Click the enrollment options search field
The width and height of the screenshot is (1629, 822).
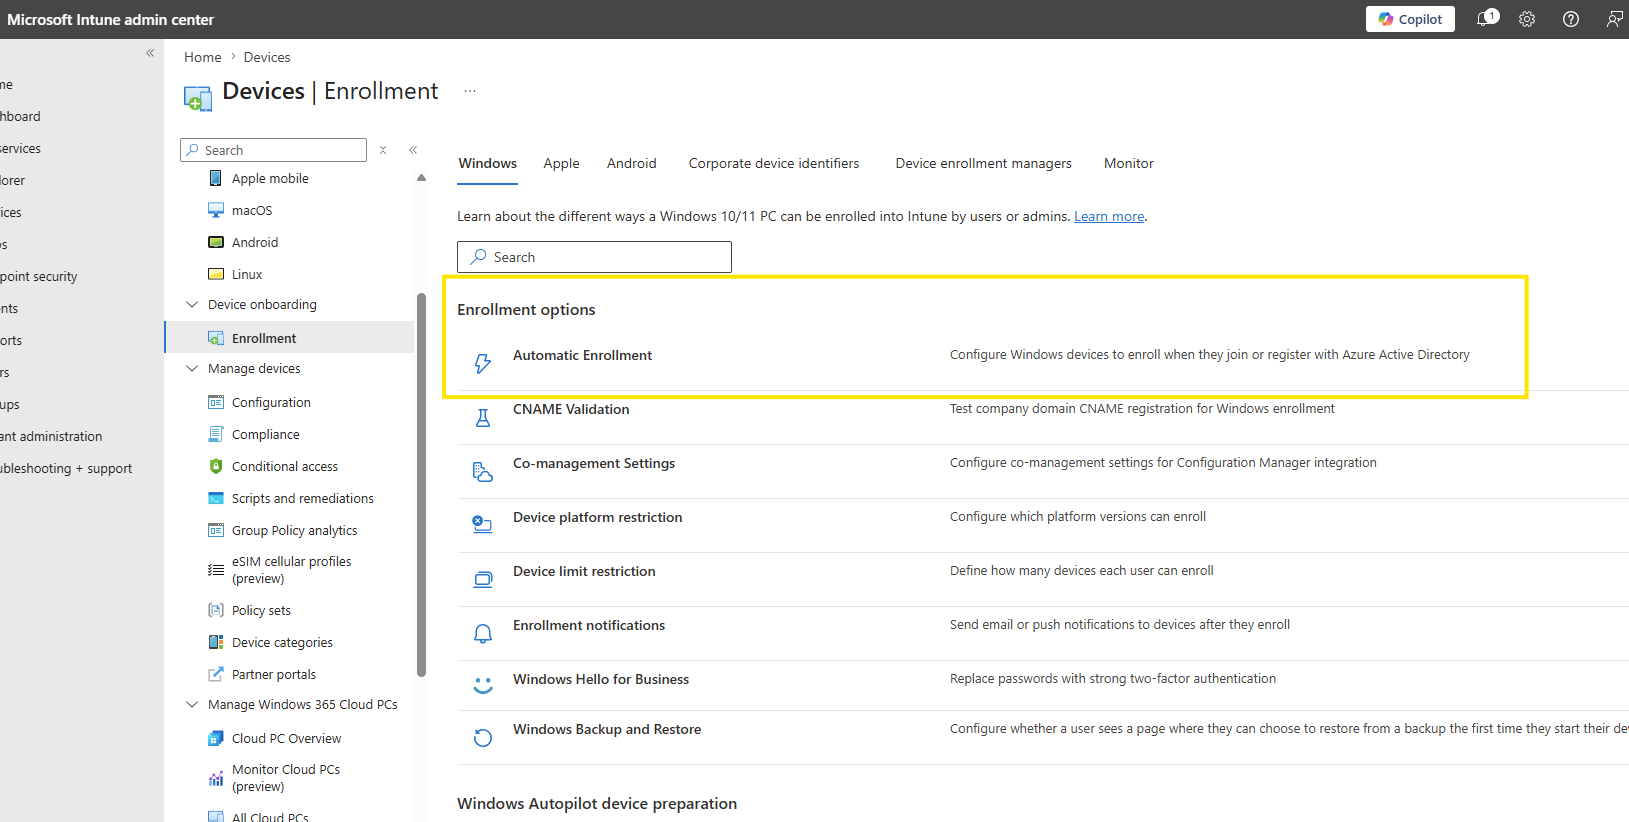coord(594,257)
